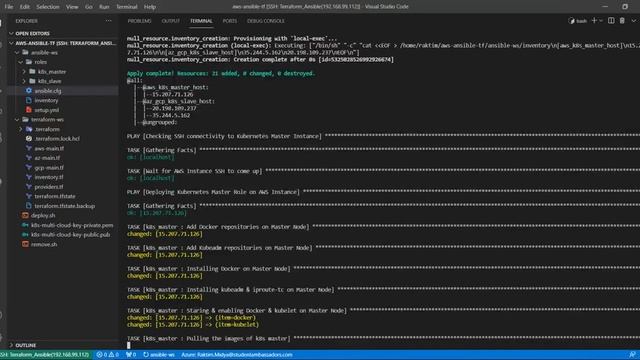Open SSH remote indicator in status bar
This screenshot has width=640, height=360.
click(x=46, y=355)
